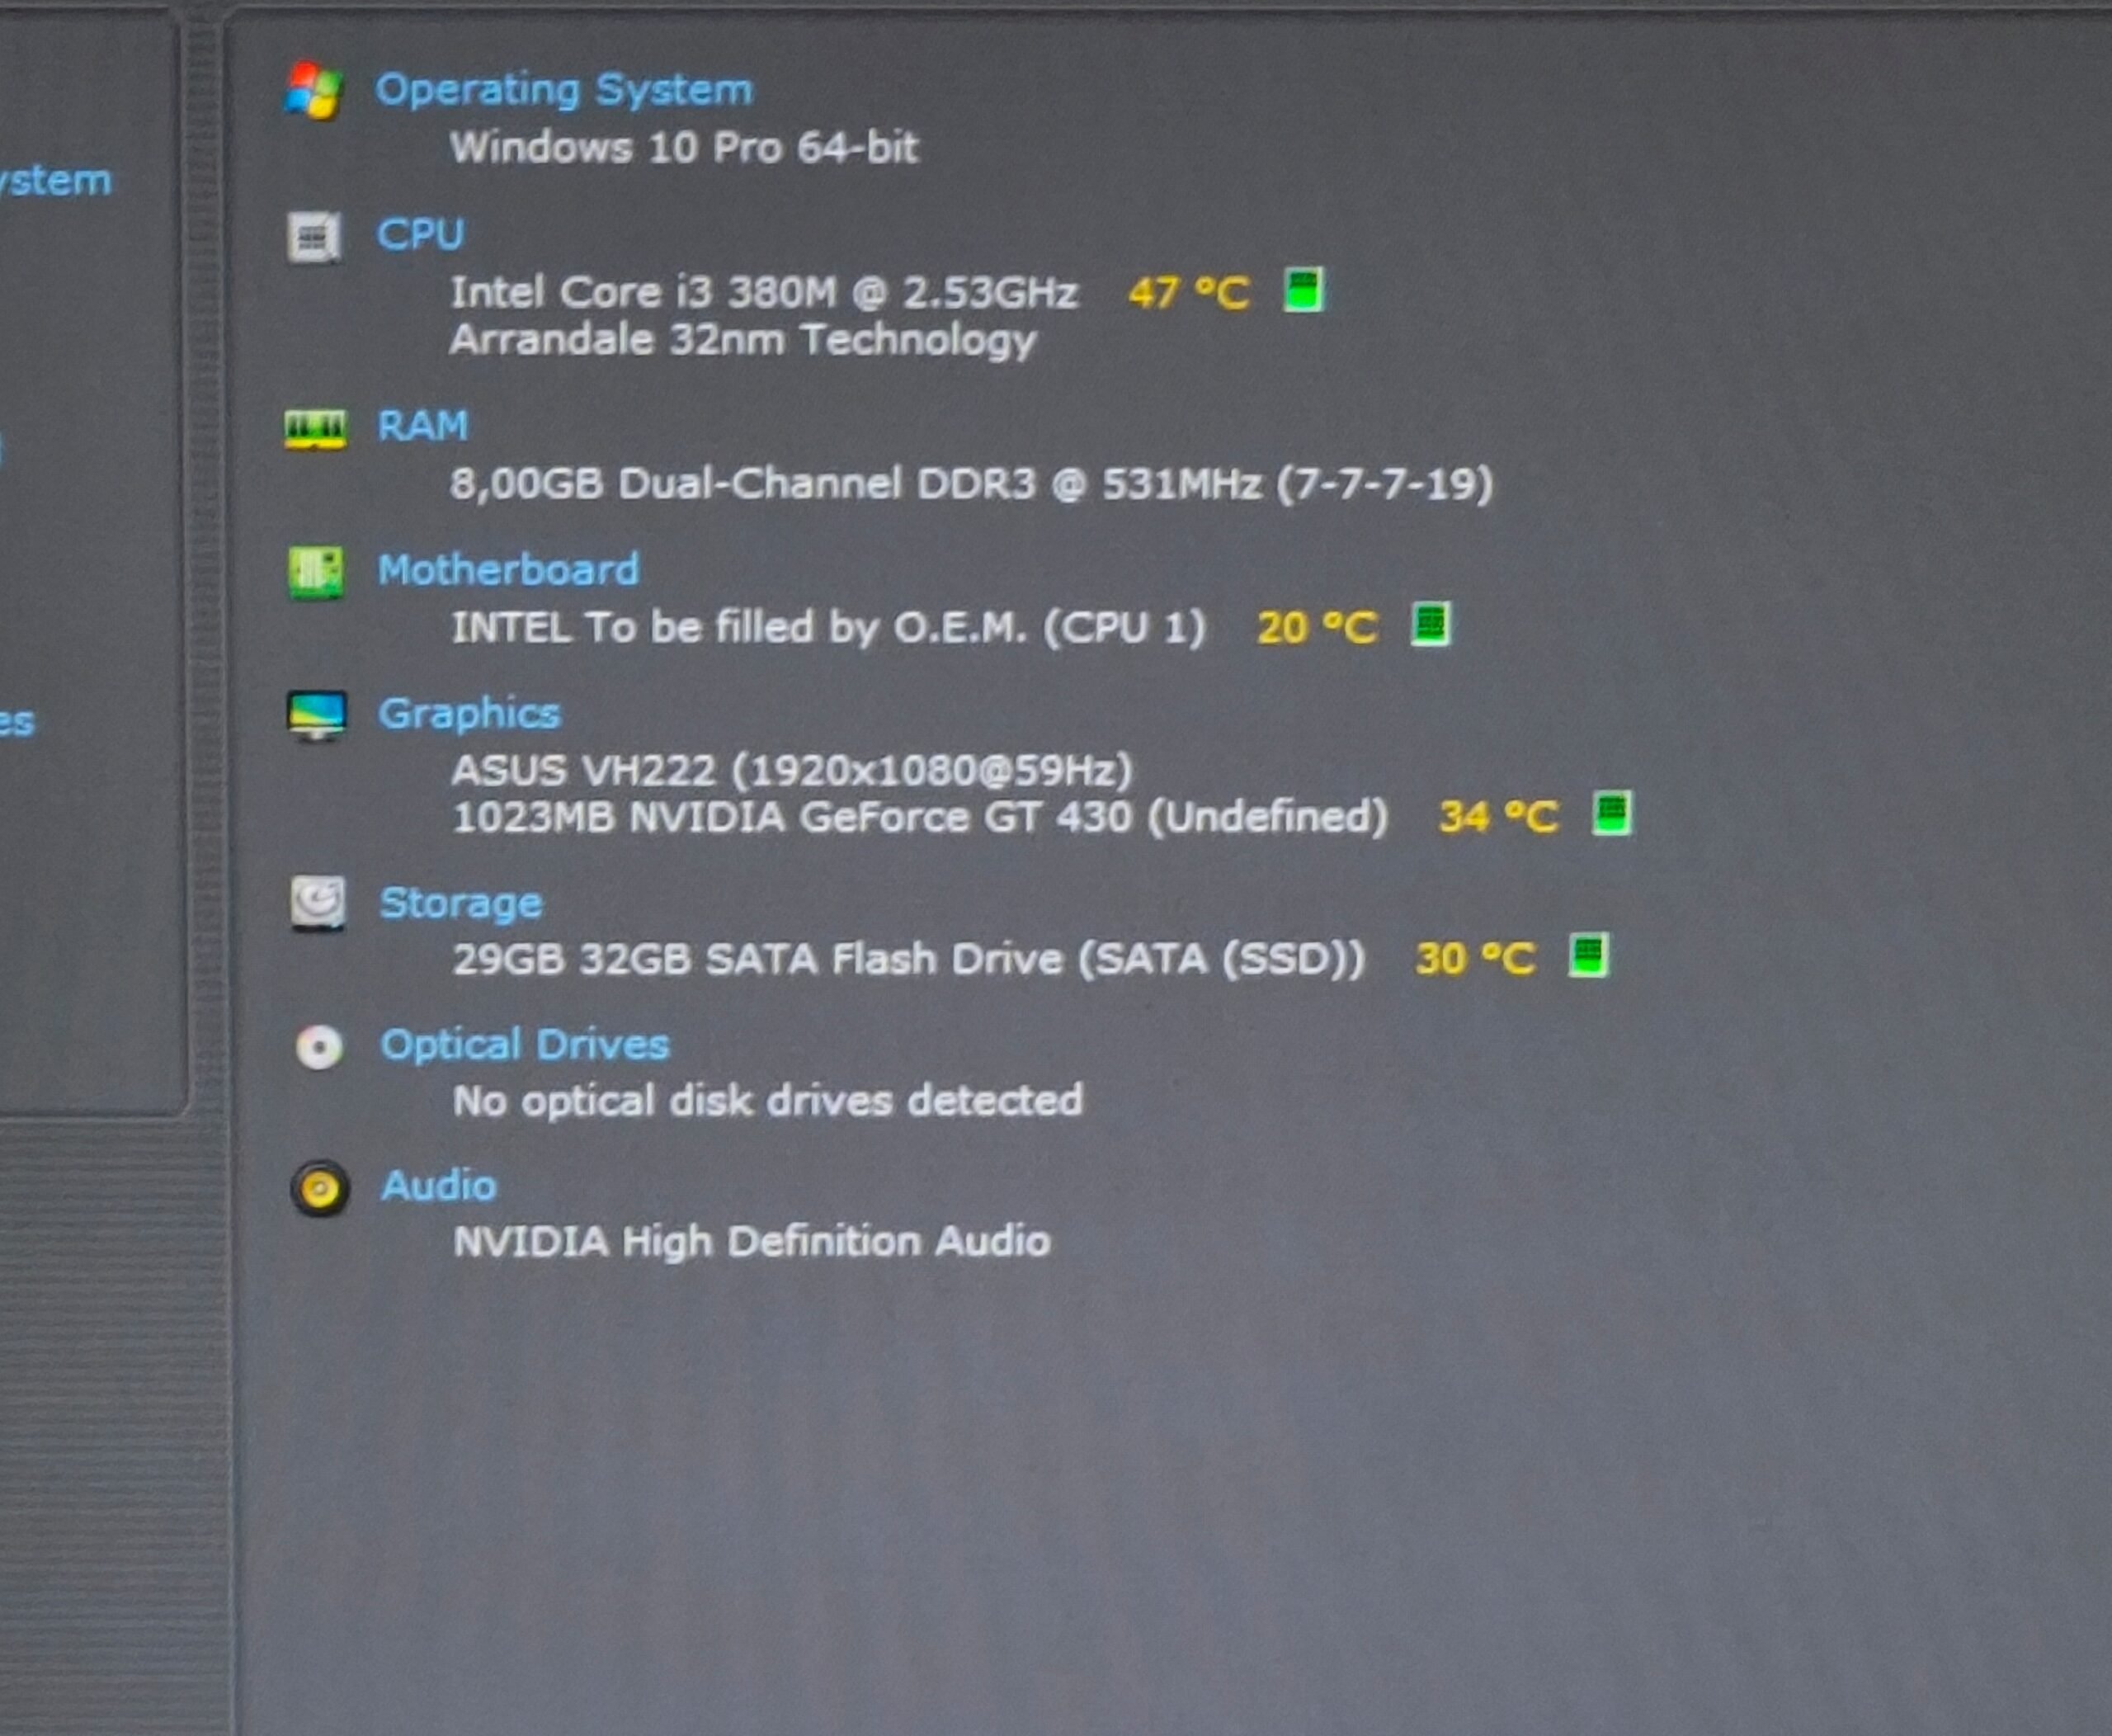Select the '8,00GB Dual-Channel DDR3' RAM line
Image resolution: width=2112 pixels, height=1736 pixels.
(x=972, y=485)
